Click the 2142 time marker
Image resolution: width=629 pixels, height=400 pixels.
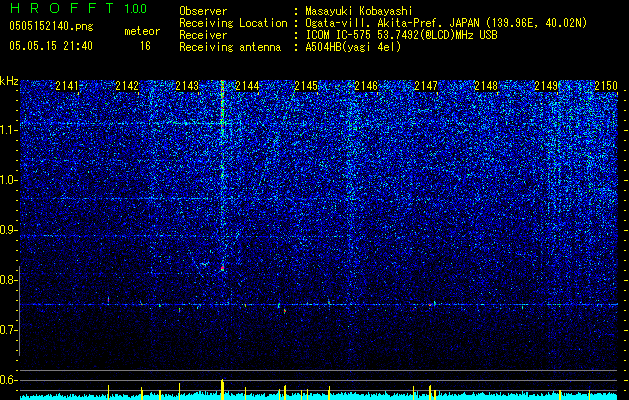(x=127, y=86)
